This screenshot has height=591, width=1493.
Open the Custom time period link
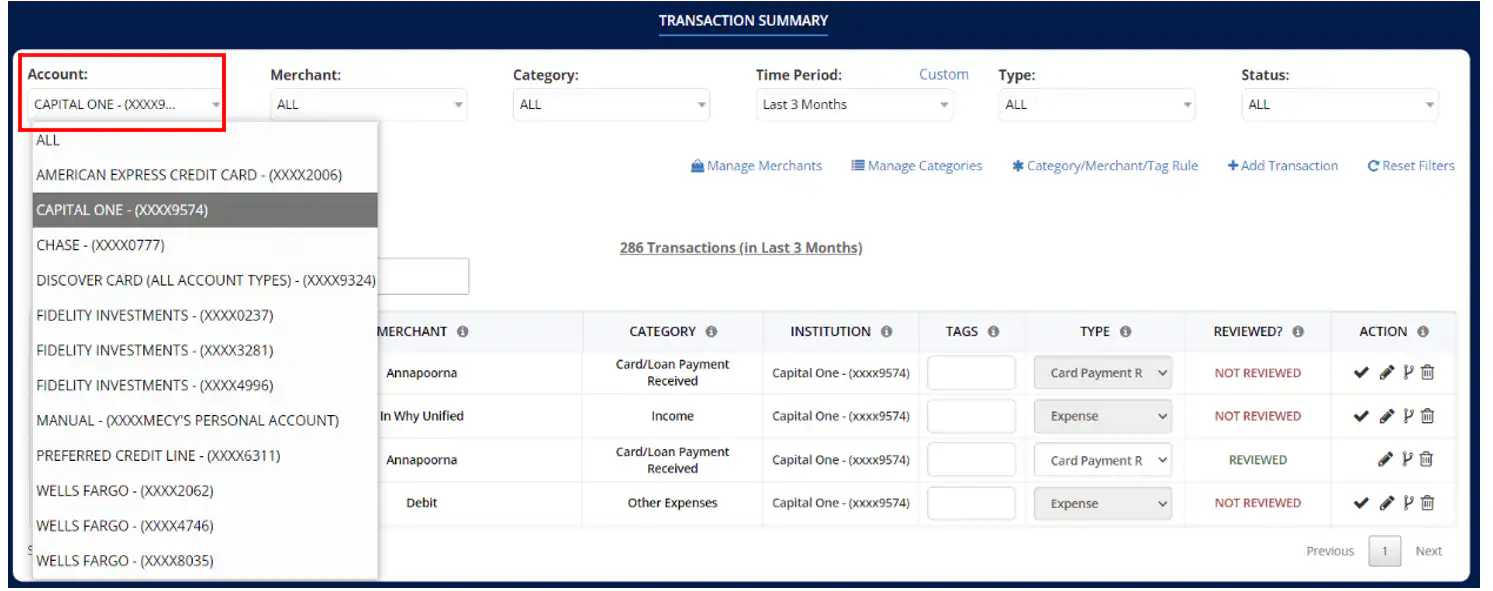(x=943, y=74)
